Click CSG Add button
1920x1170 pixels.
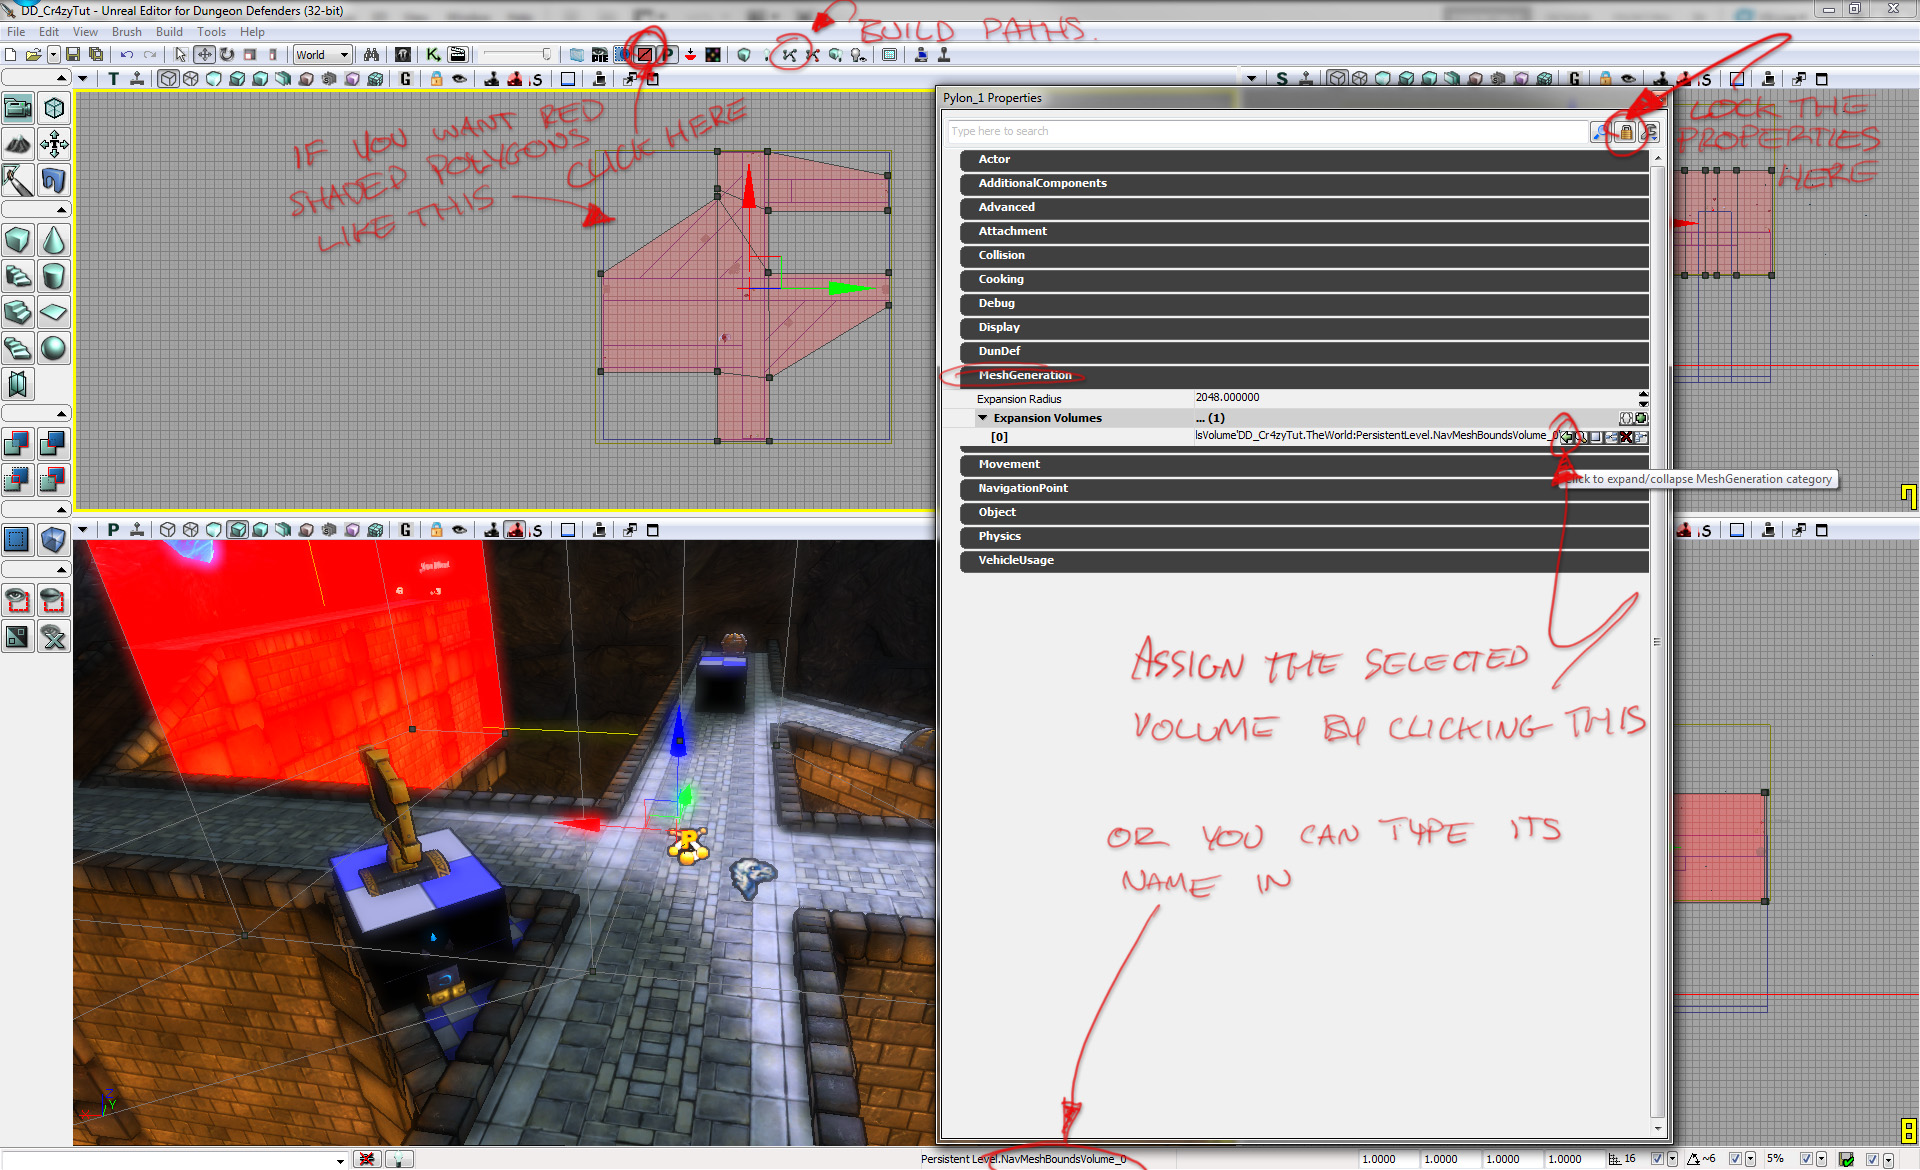[18, 443]
